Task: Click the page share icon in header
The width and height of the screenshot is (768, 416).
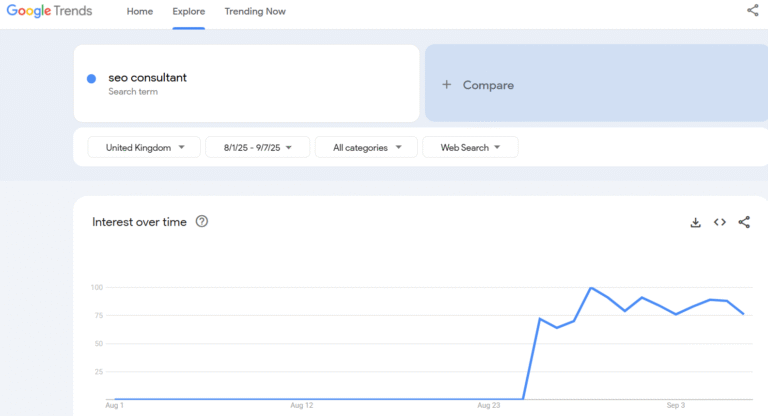Action: [752, 10]
